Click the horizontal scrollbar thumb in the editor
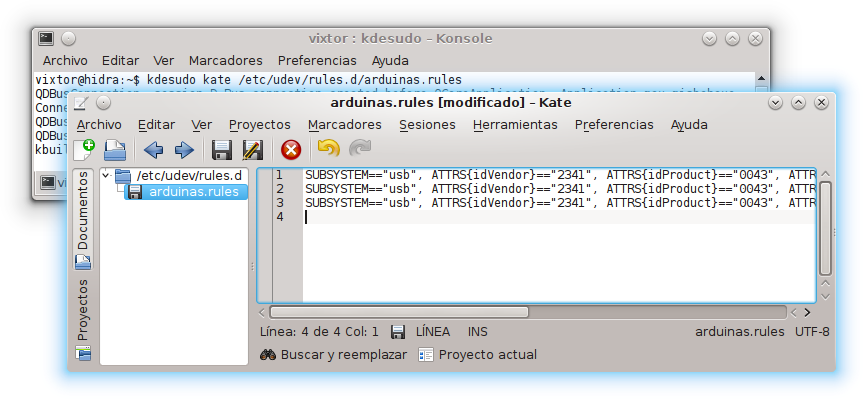Viewport: 863px width, 399px height. 399,313
